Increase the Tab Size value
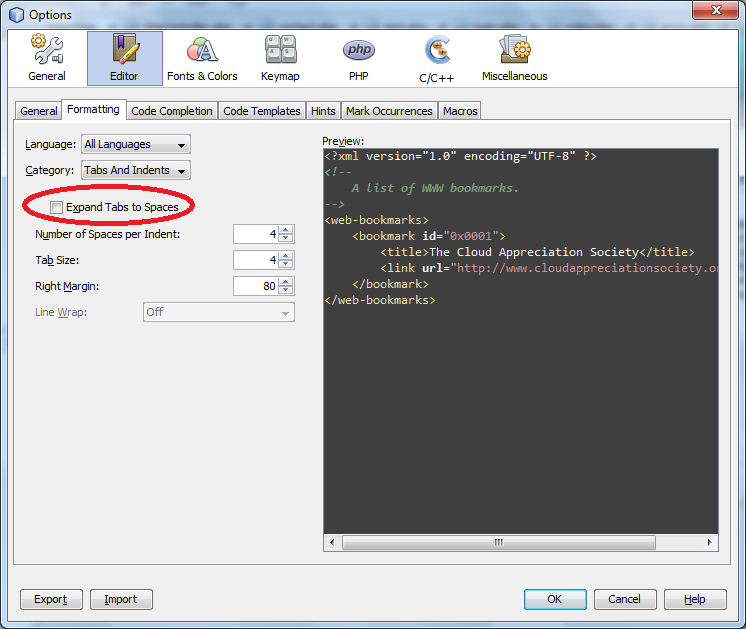Image resolution: width=746 pixels, height=629 pixels. [x=285, y=256]
